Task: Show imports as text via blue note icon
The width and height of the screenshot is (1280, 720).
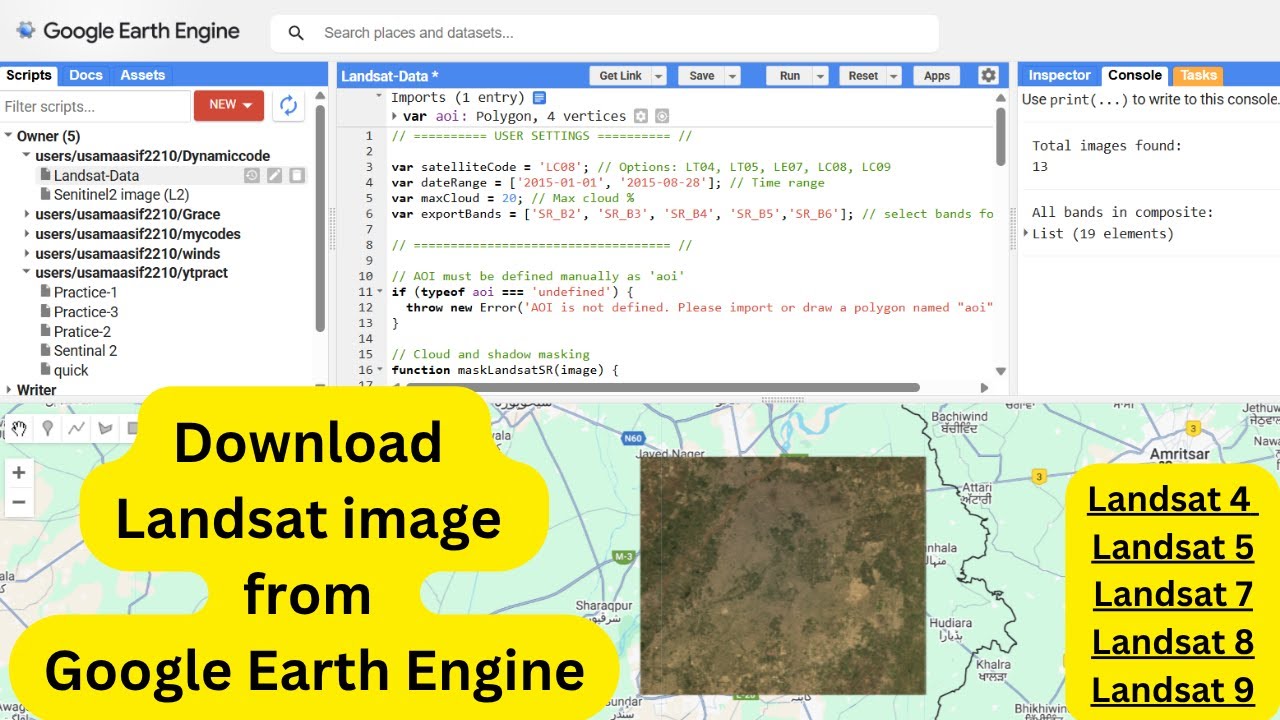Action: (539, 97)
